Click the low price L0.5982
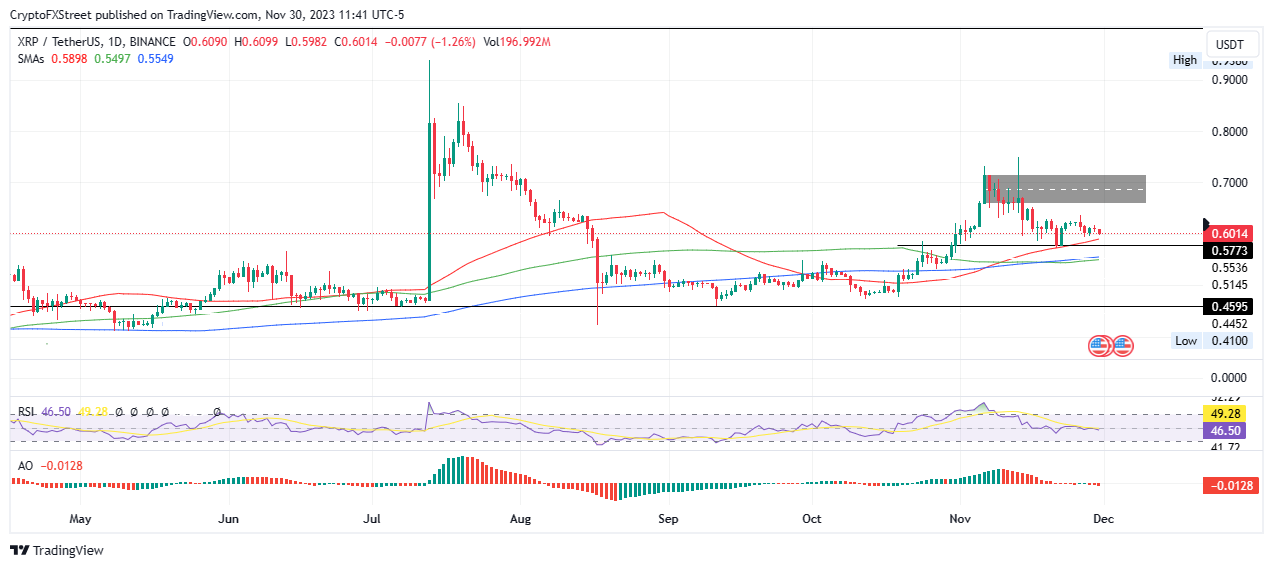1273x568 pixels. 308,42
